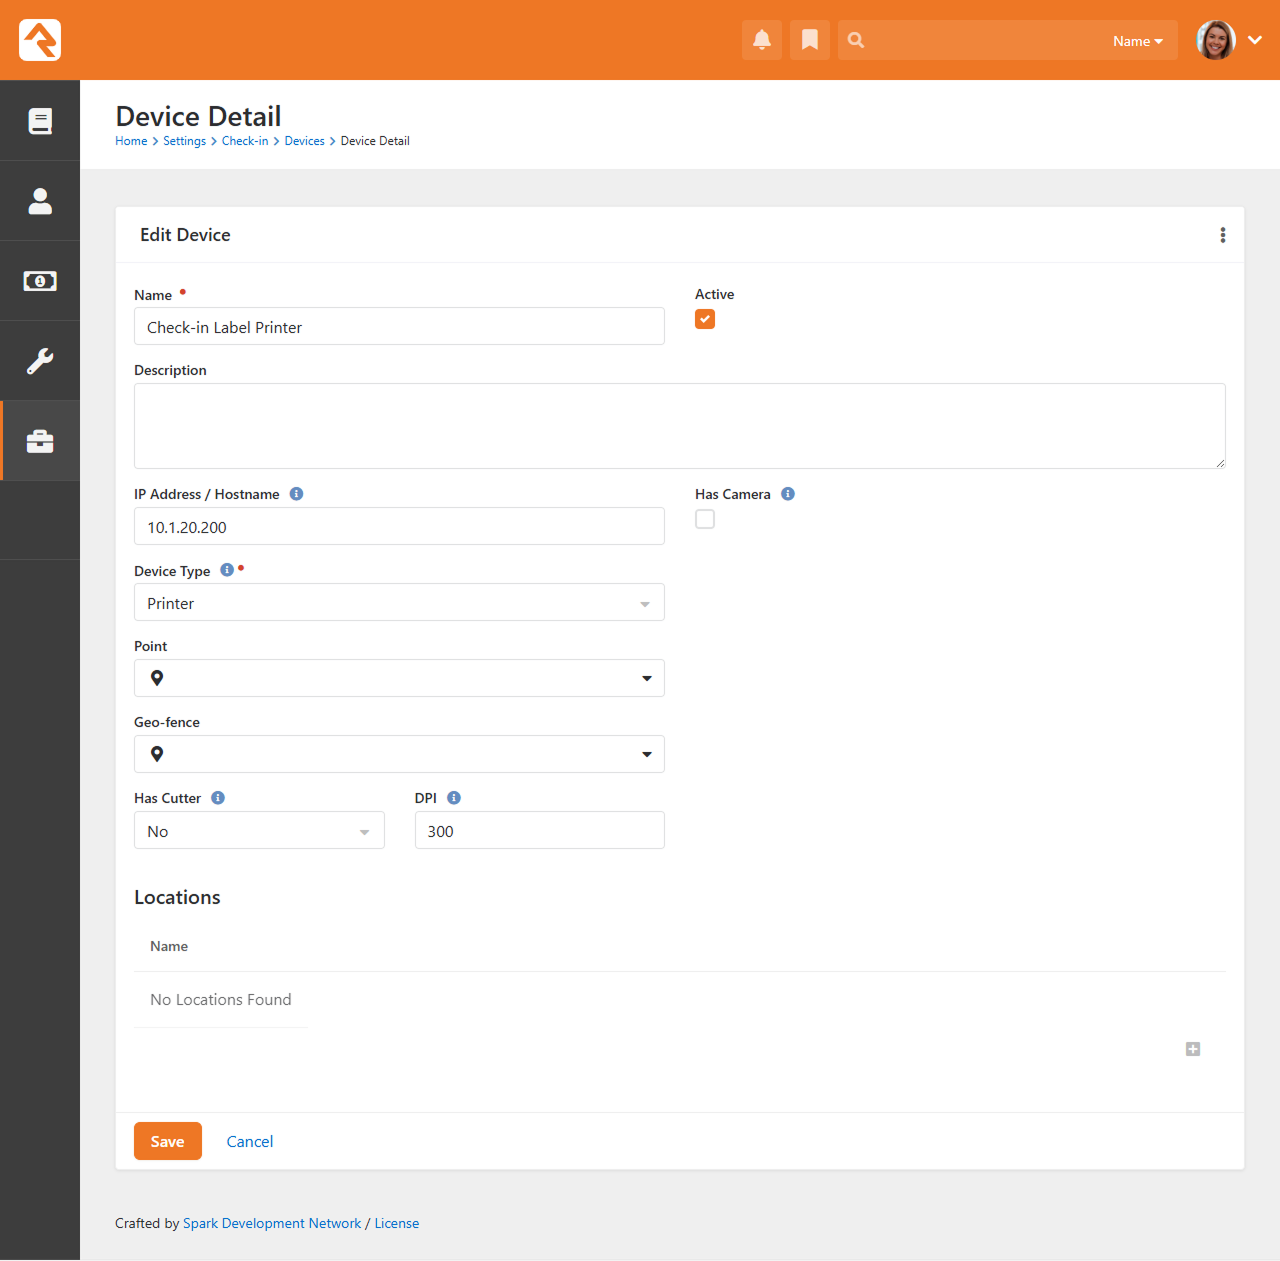
Task: Open Spark Development Network link
Action: 272,1223
